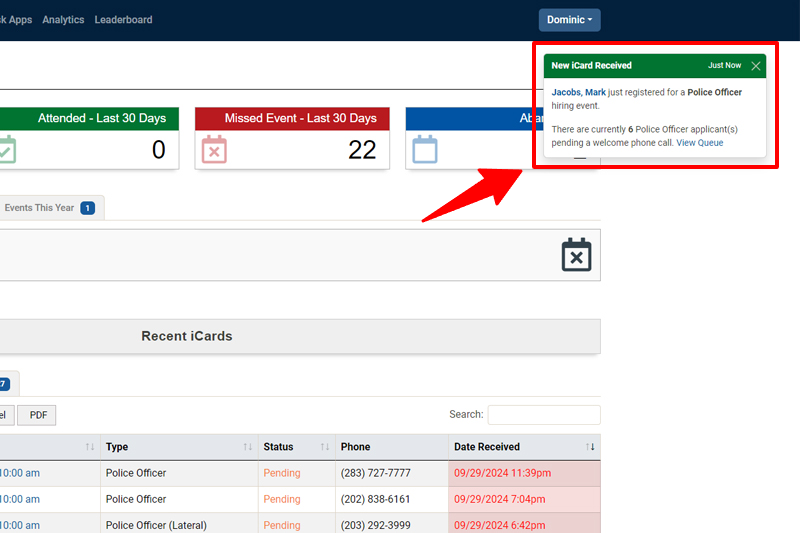This screenshot has width=800, height=533.
Task: Click the Phone column header
Action: click(355, 447)
